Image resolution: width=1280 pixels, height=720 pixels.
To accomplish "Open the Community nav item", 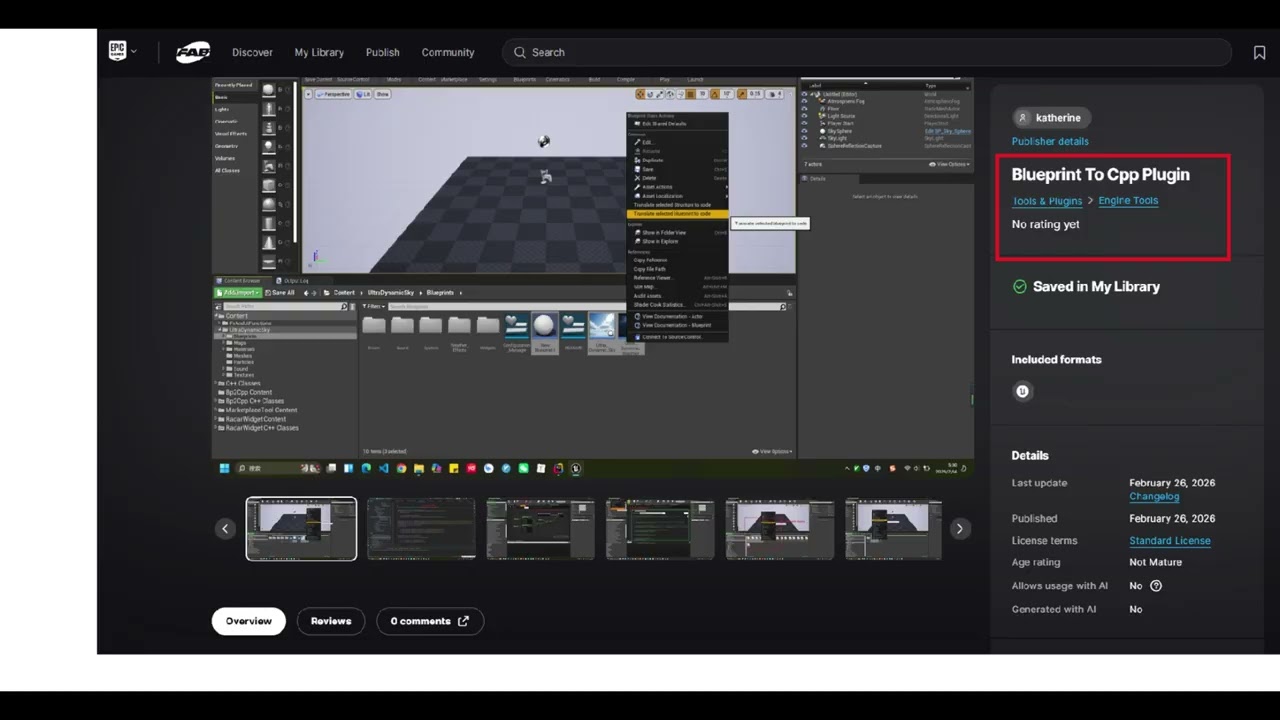I will 447,52.
